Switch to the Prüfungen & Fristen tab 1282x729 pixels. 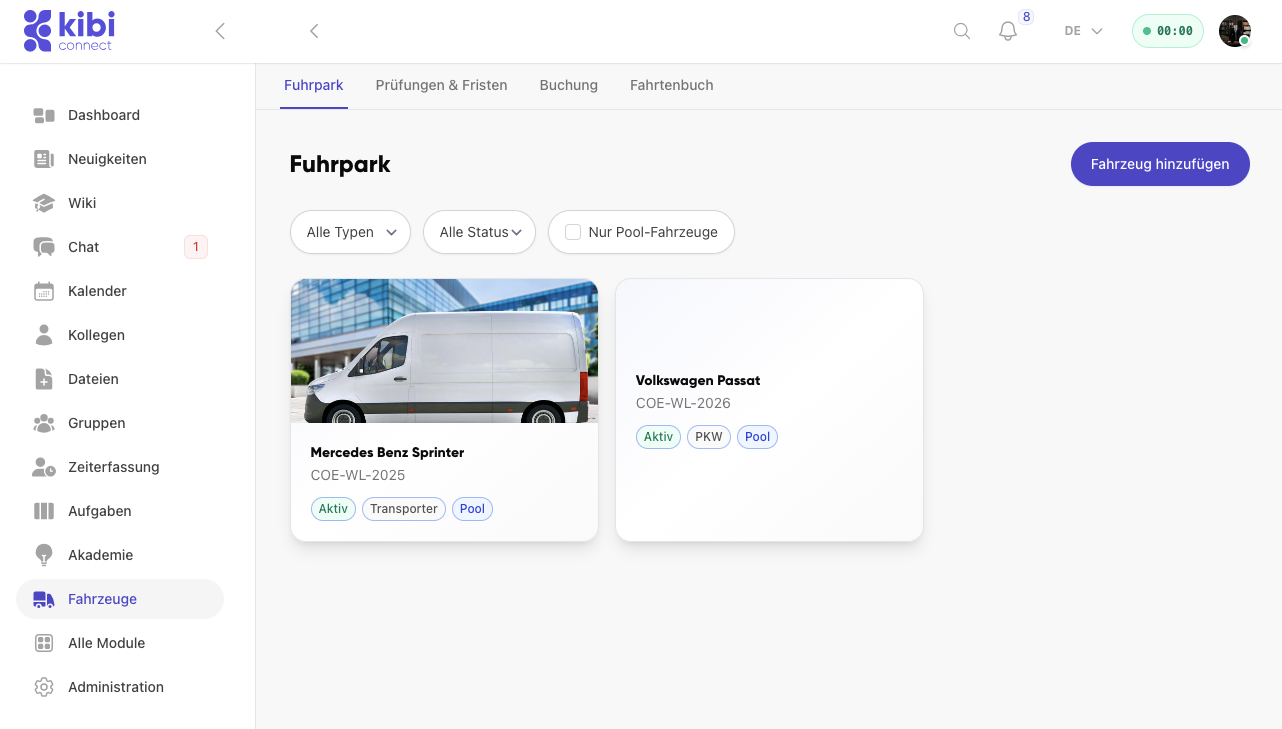[441, 85]
